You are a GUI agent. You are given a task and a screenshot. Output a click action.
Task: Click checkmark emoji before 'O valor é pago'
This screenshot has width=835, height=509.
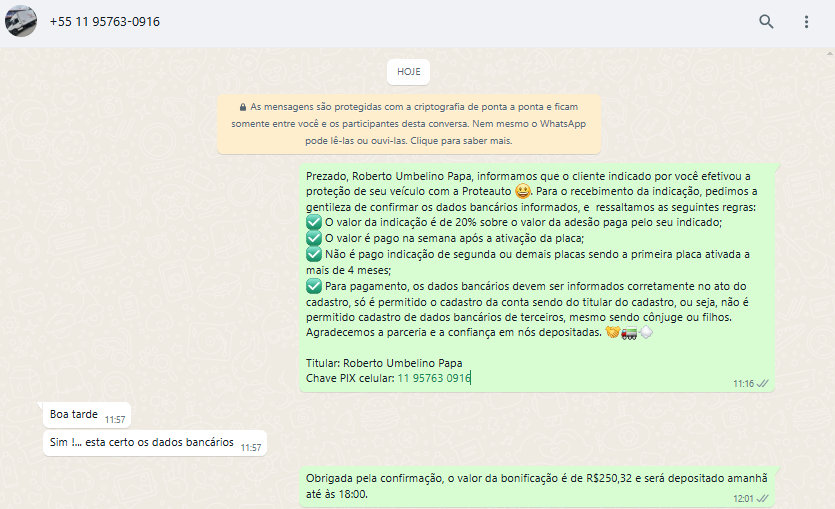click(313, 238)
